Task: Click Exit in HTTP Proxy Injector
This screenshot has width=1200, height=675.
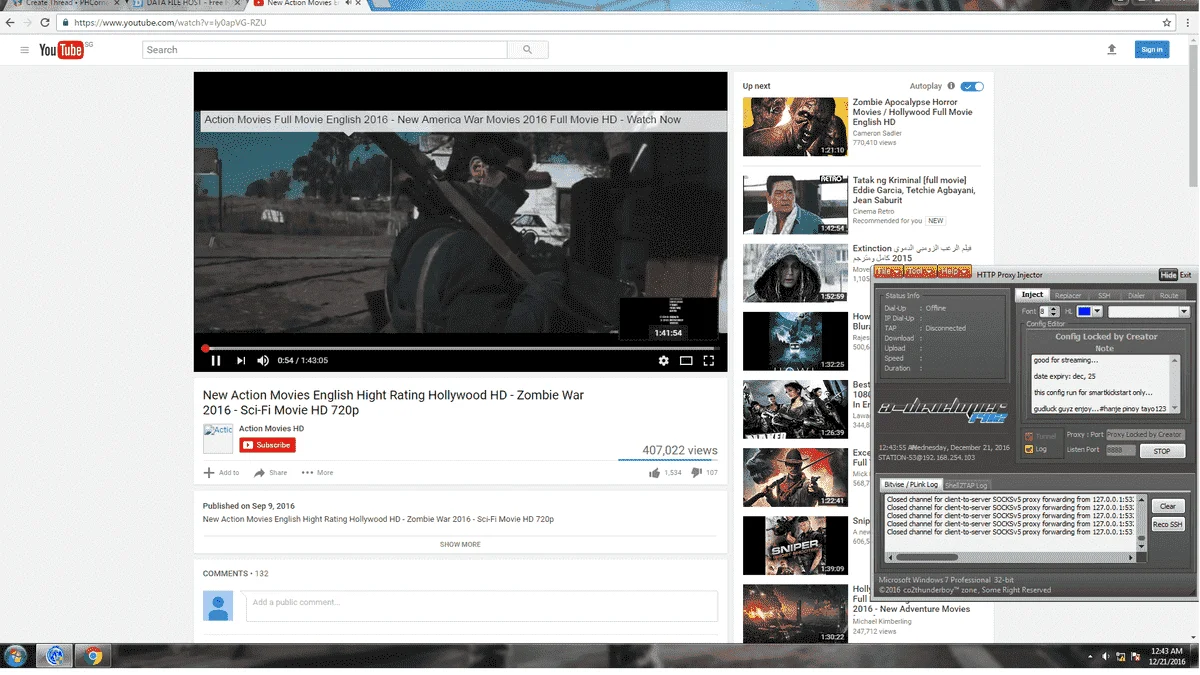Action: pos(1185,275)
